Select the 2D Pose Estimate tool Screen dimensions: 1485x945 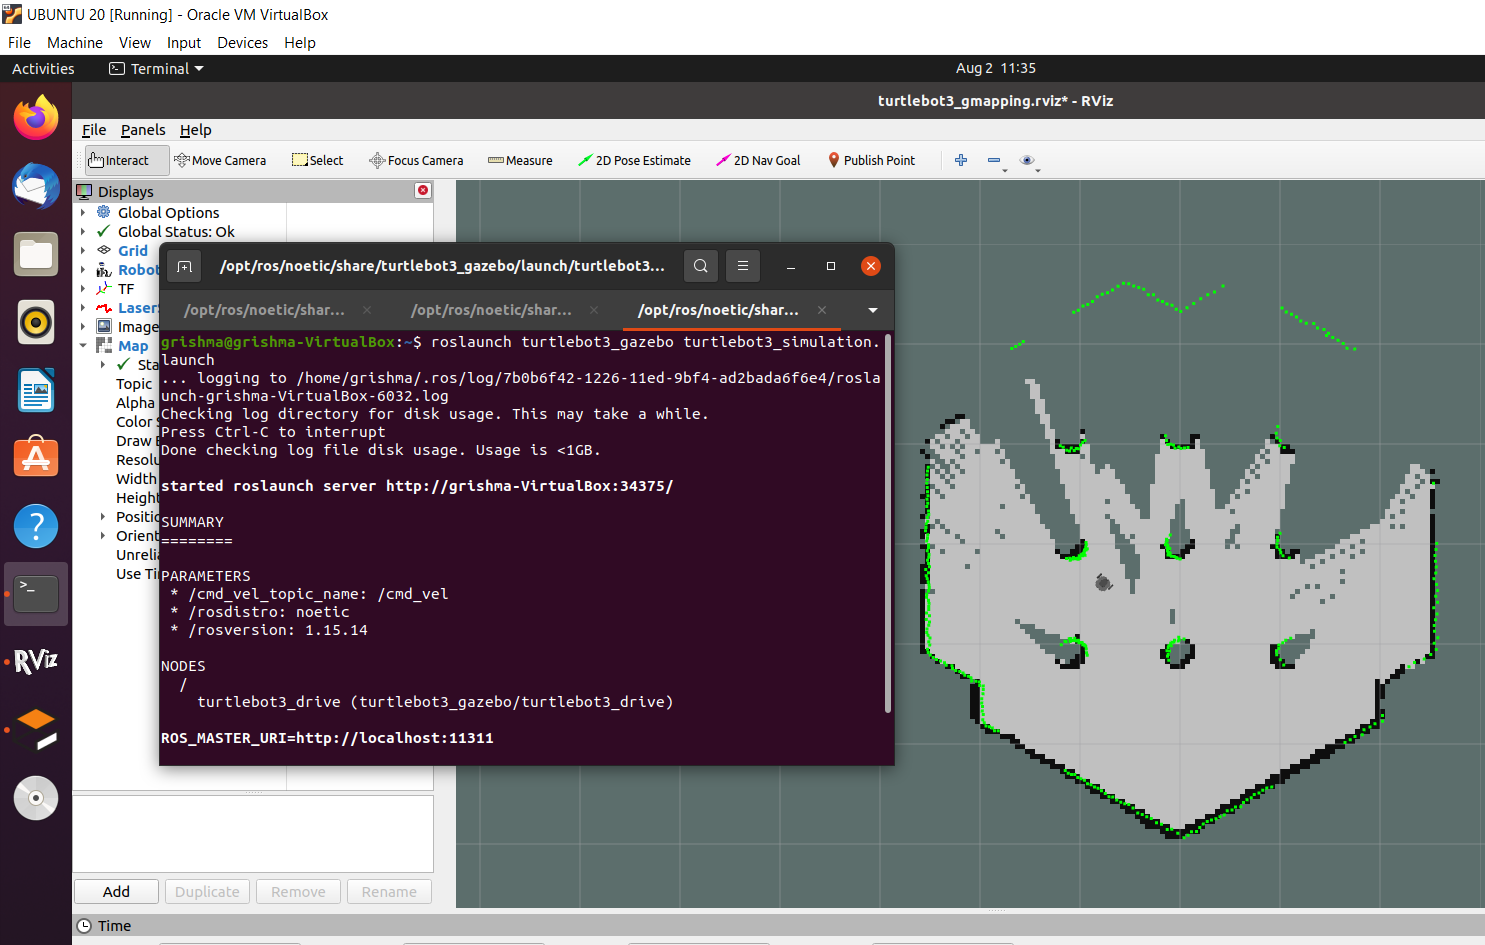point(634,160)
